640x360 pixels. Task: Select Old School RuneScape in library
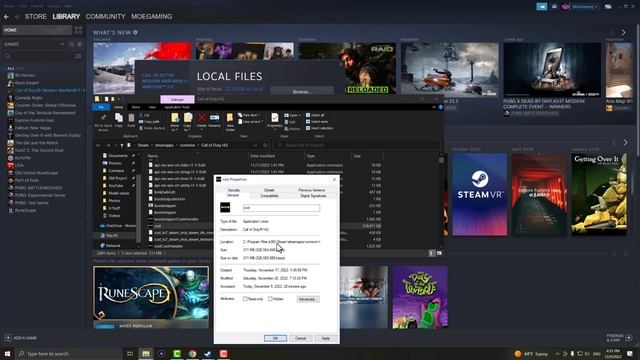(x=36, y=173)
